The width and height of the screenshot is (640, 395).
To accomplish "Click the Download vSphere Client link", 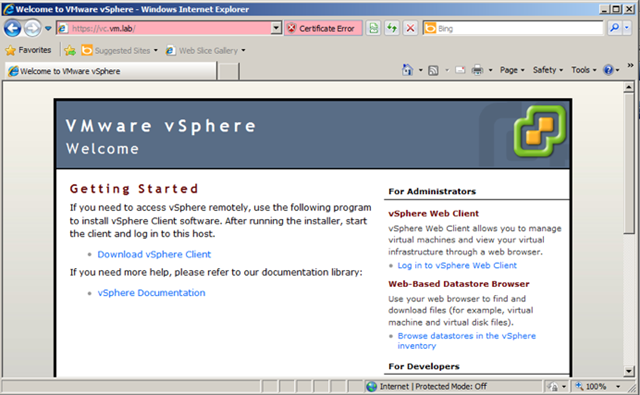I will coord(154,254).
